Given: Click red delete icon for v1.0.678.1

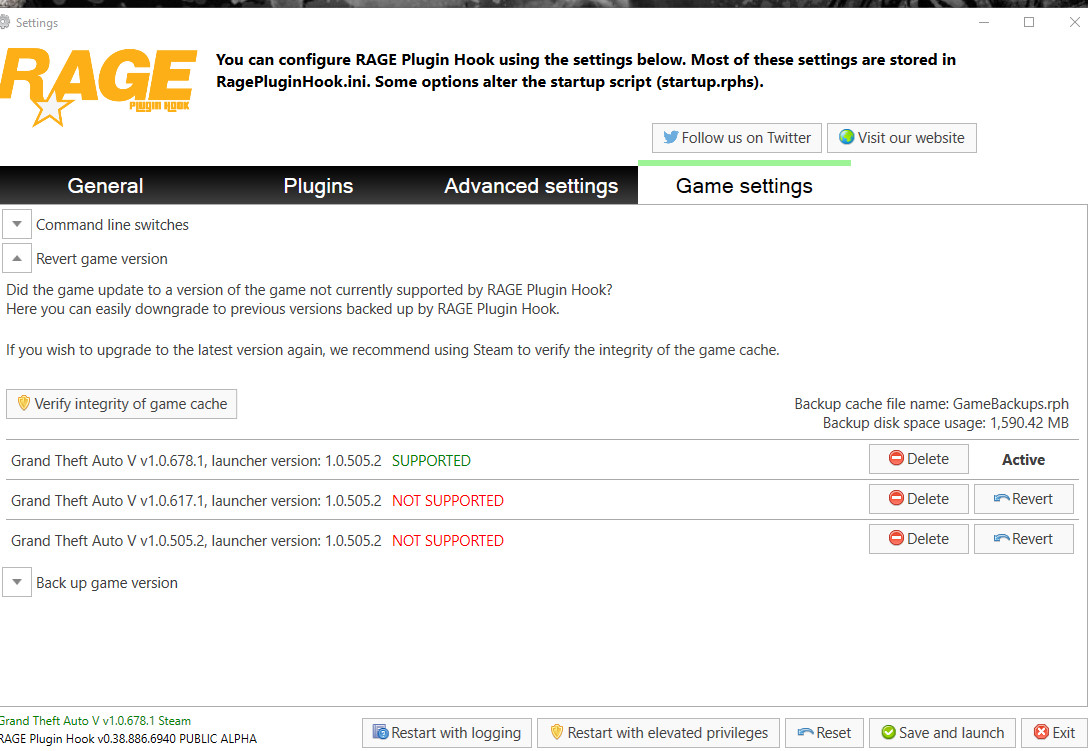Looking at the screenshot, I should click(x=896, y=459).
